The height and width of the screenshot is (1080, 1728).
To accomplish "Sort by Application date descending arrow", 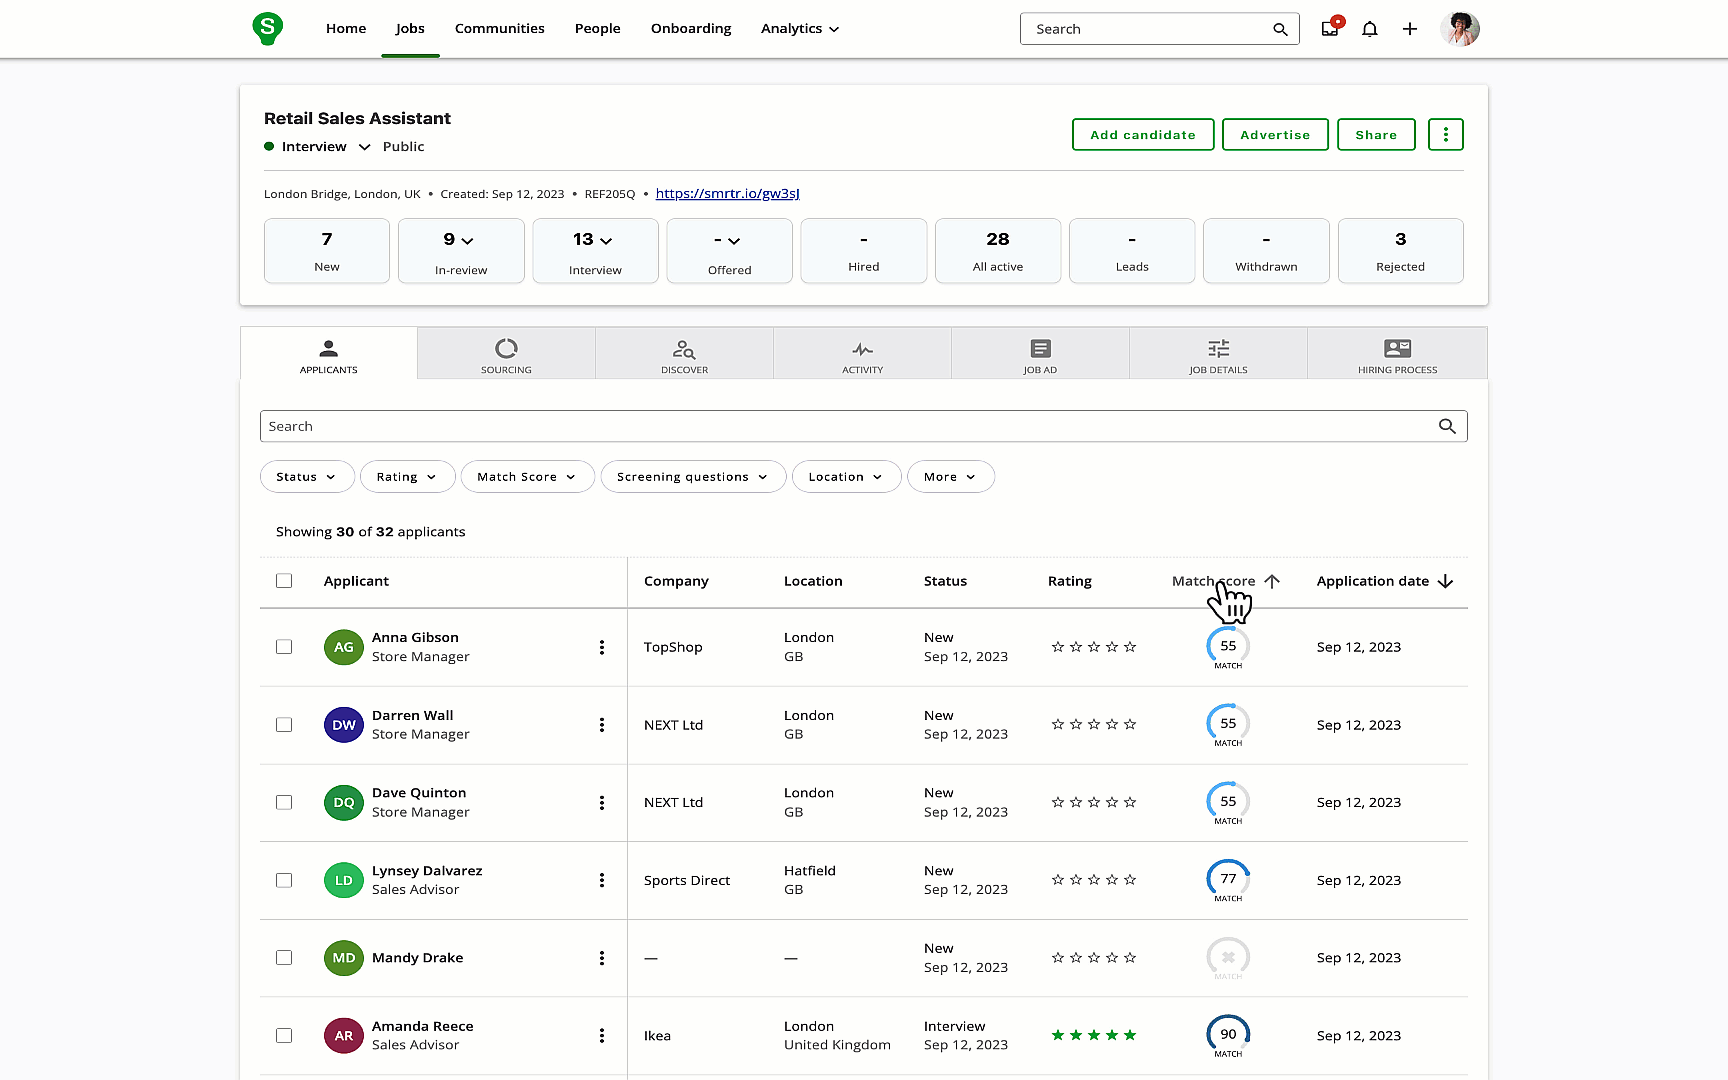I will coord(1445,581).
